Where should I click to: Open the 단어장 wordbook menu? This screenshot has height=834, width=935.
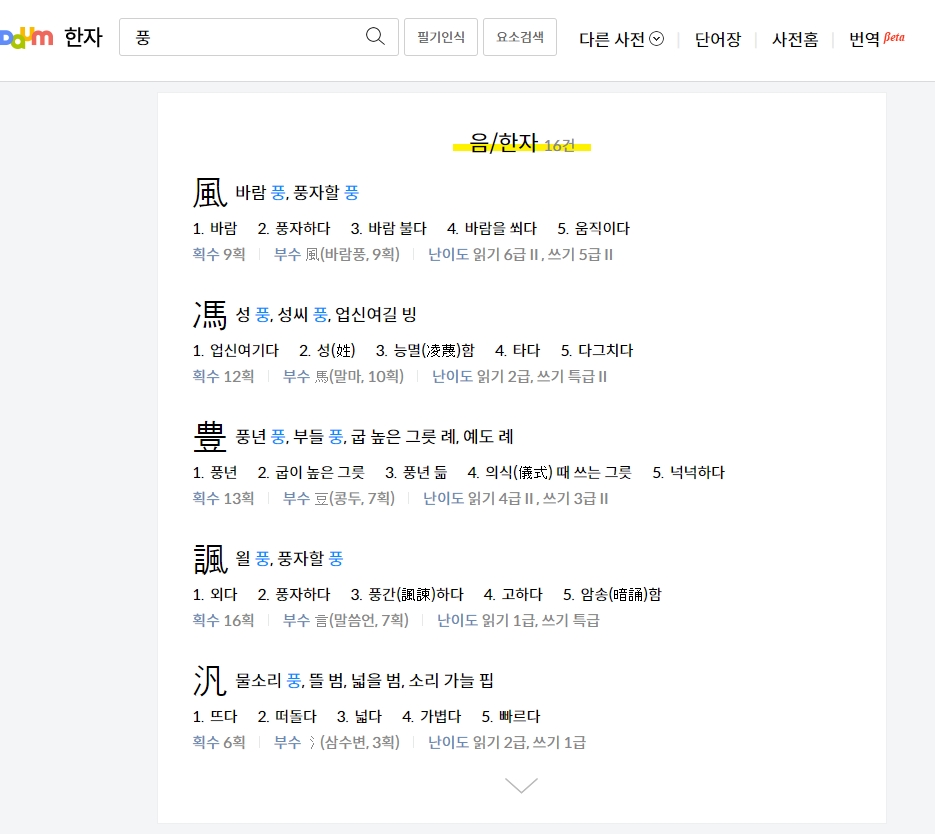point(717,37)
